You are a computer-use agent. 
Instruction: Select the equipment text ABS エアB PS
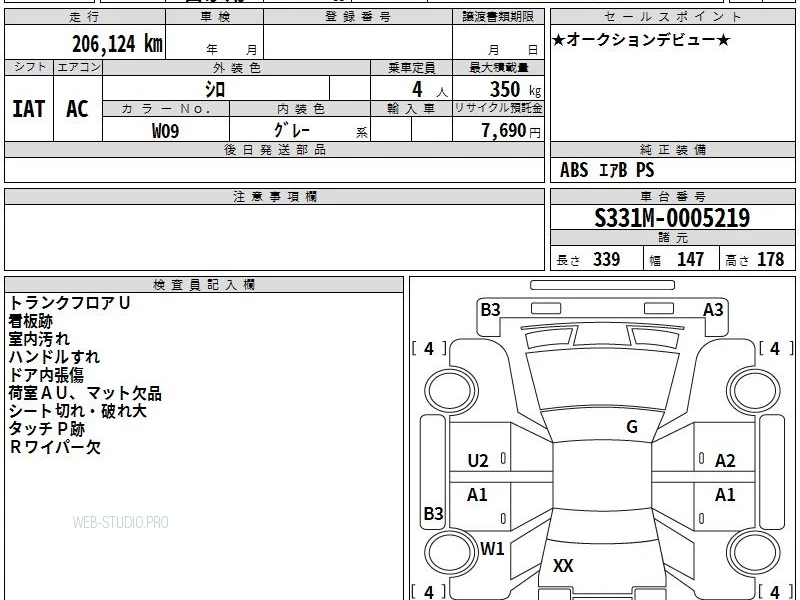point(607,170)
